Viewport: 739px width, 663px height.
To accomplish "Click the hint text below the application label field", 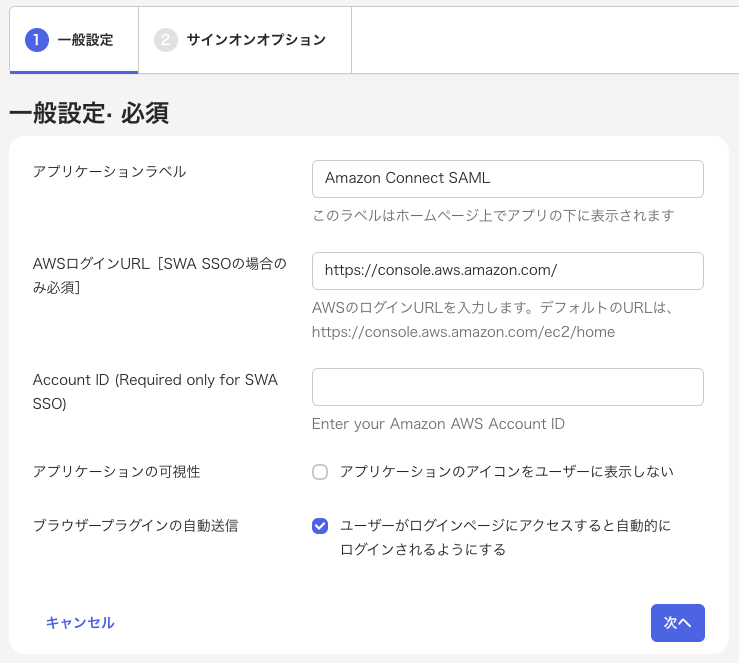I will [x=492, y=215].
